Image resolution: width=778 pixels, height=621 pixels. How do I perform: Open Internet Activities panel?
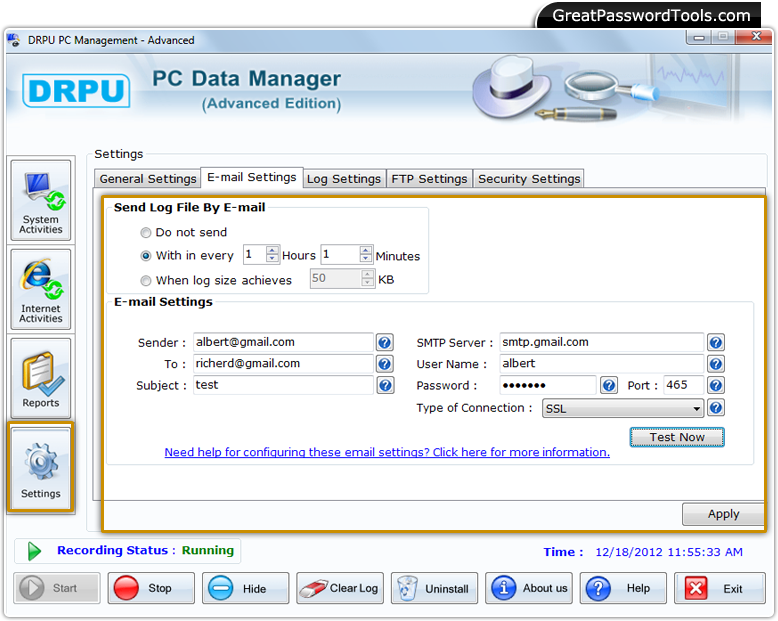click(41, 290)
